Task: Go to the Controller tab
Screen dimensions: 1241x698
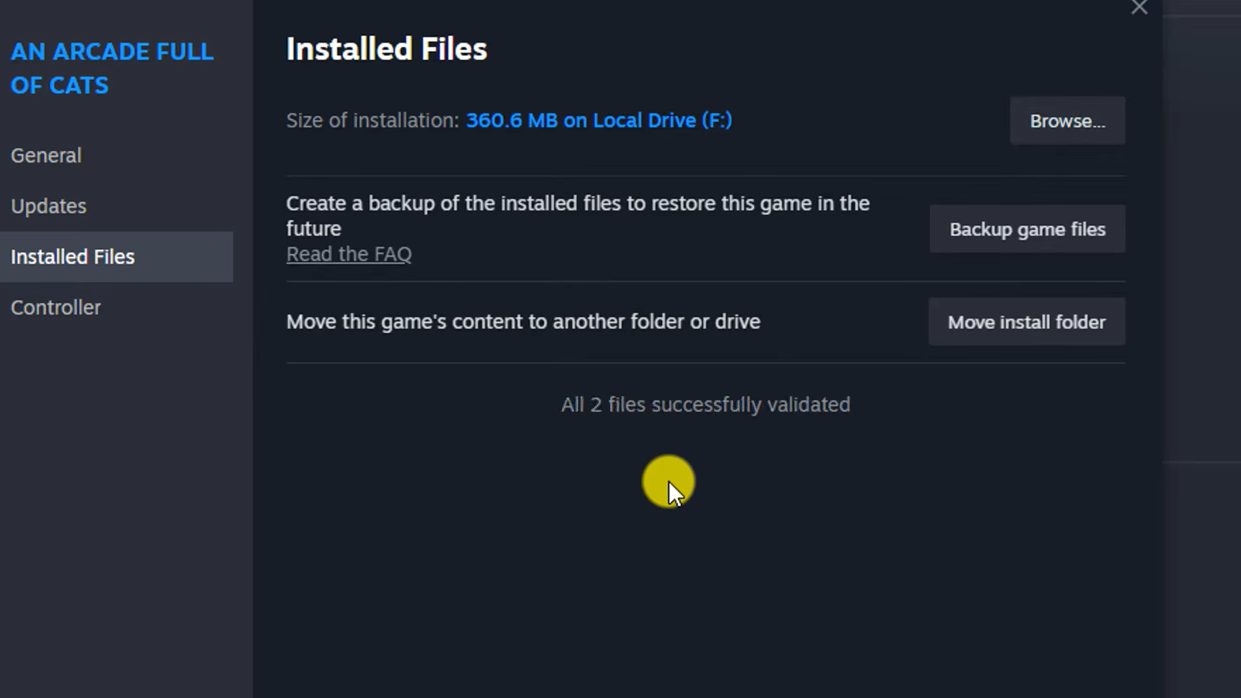Action: [56, 308]
